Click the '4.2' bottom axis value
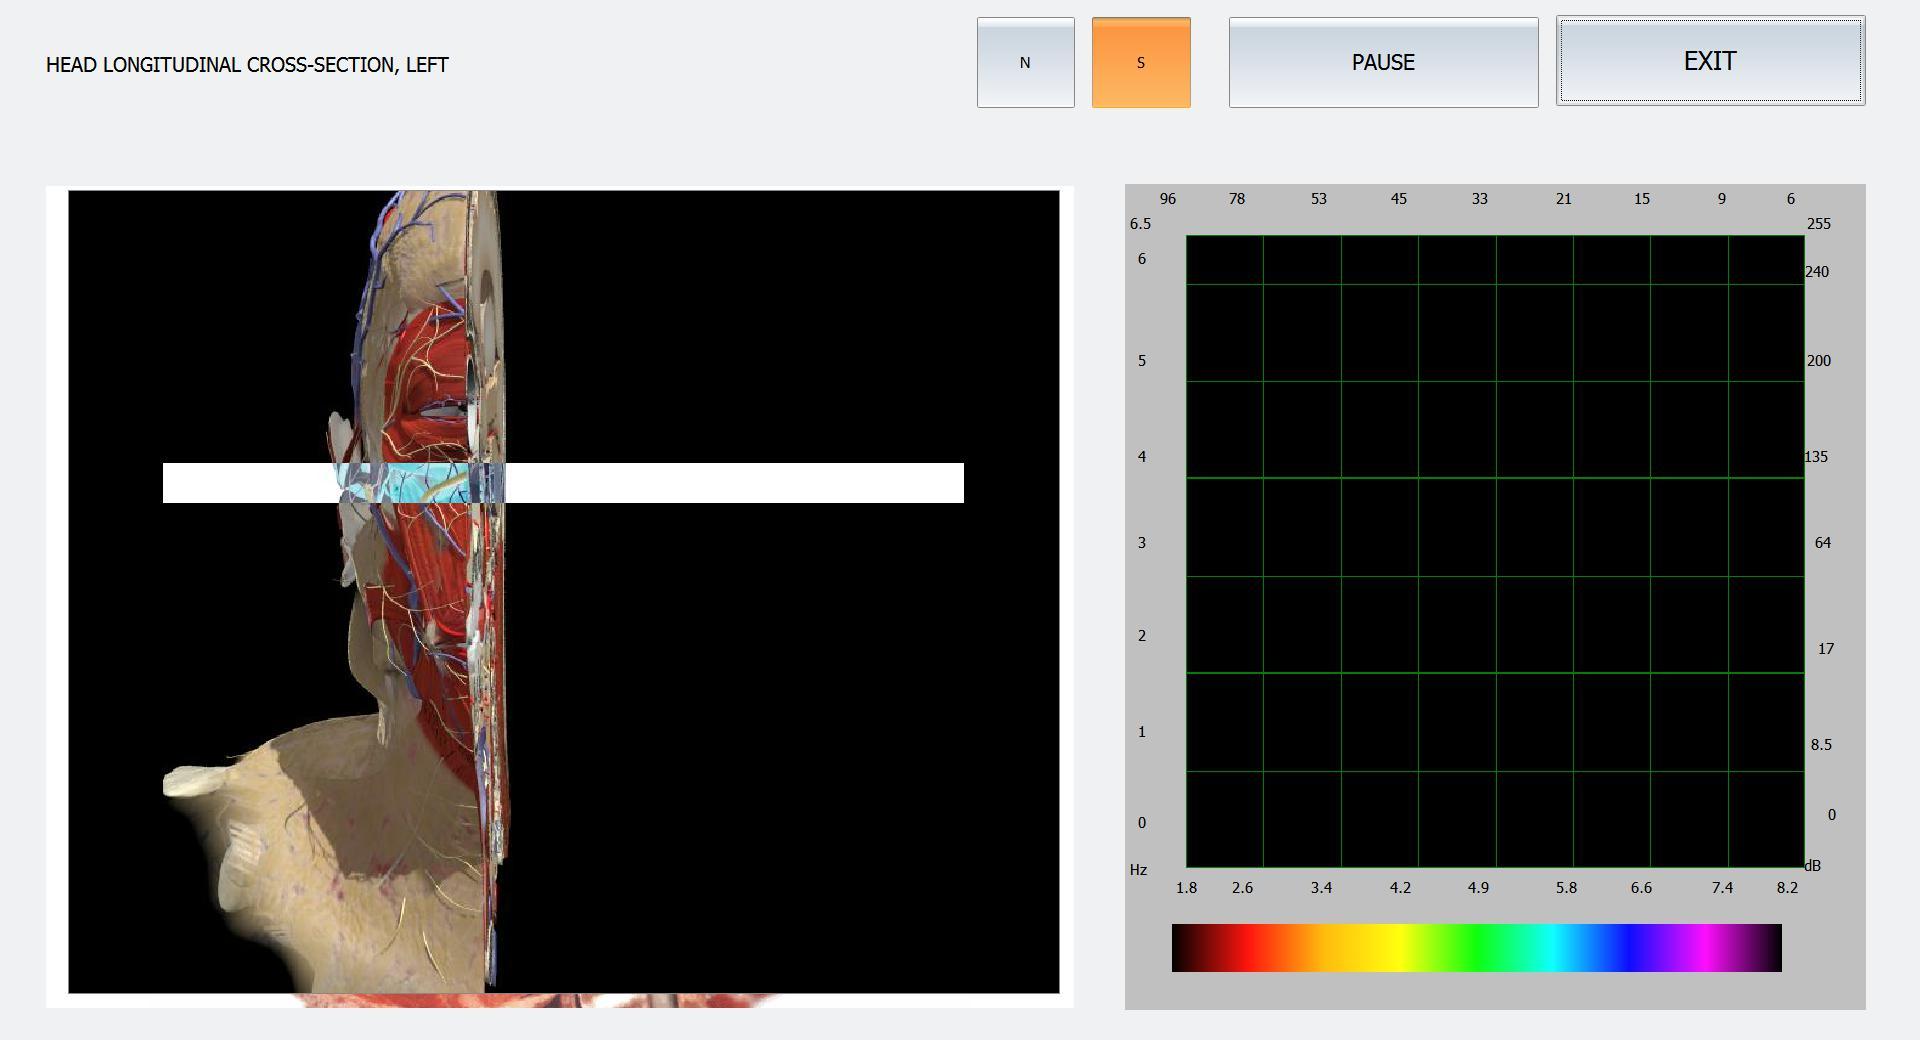The height and width of the screenshot is (1040, 1920). coord(1400,888)
